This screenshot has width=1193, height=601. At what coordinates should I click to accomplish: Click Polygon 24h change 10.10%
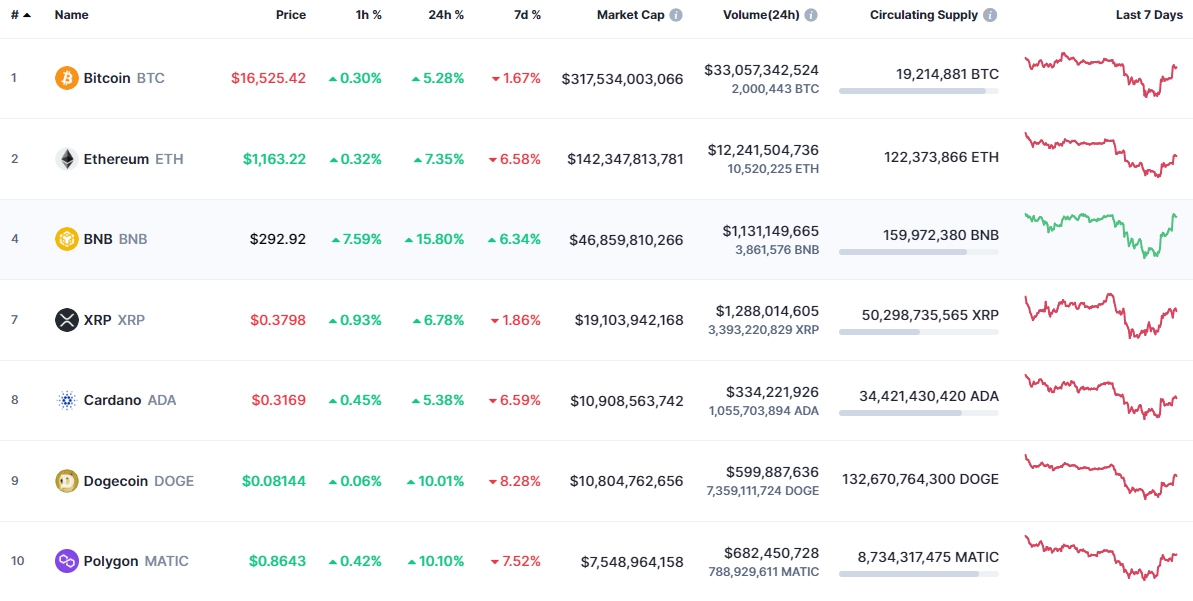[436, 561]
